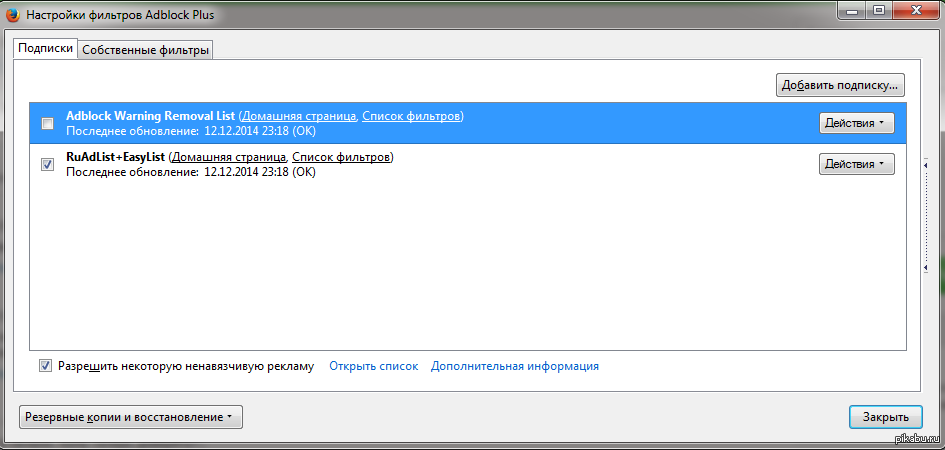
Task: Open the 'Собственные фильтры' tab
Action: tap(146, 50)
